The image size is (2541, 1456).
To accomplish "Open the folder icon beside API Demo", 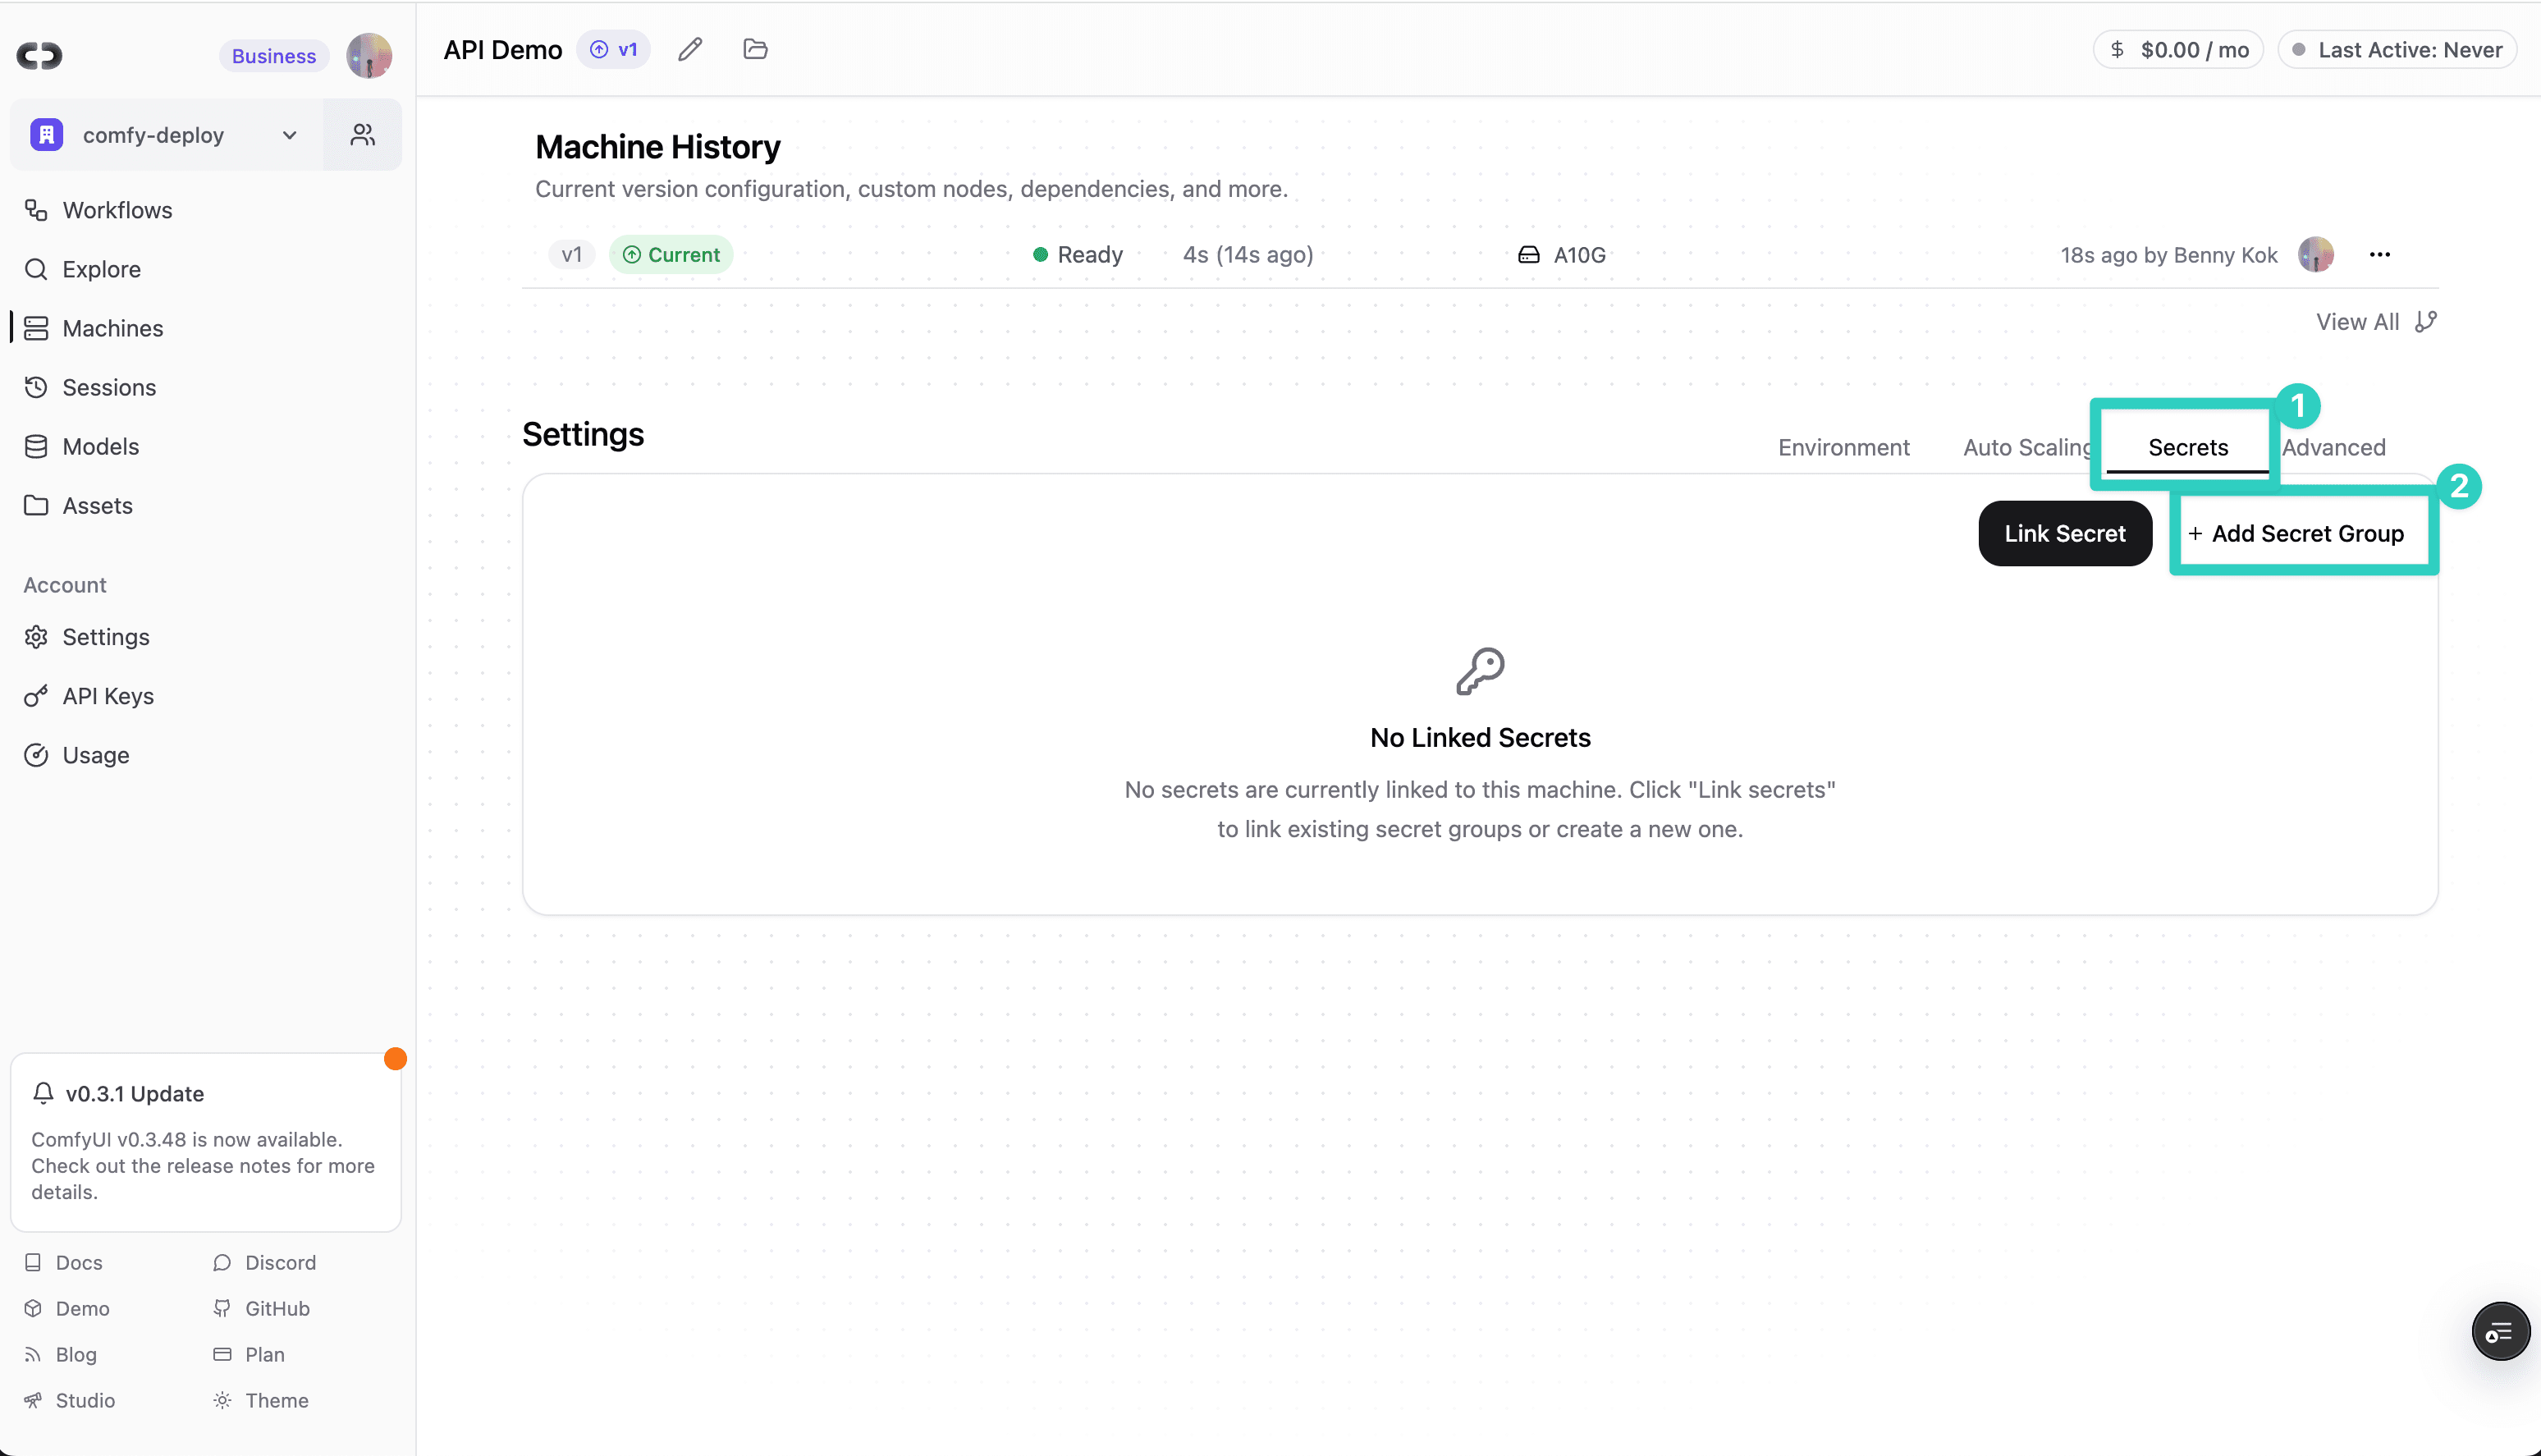I will click(x=754, y=49).
